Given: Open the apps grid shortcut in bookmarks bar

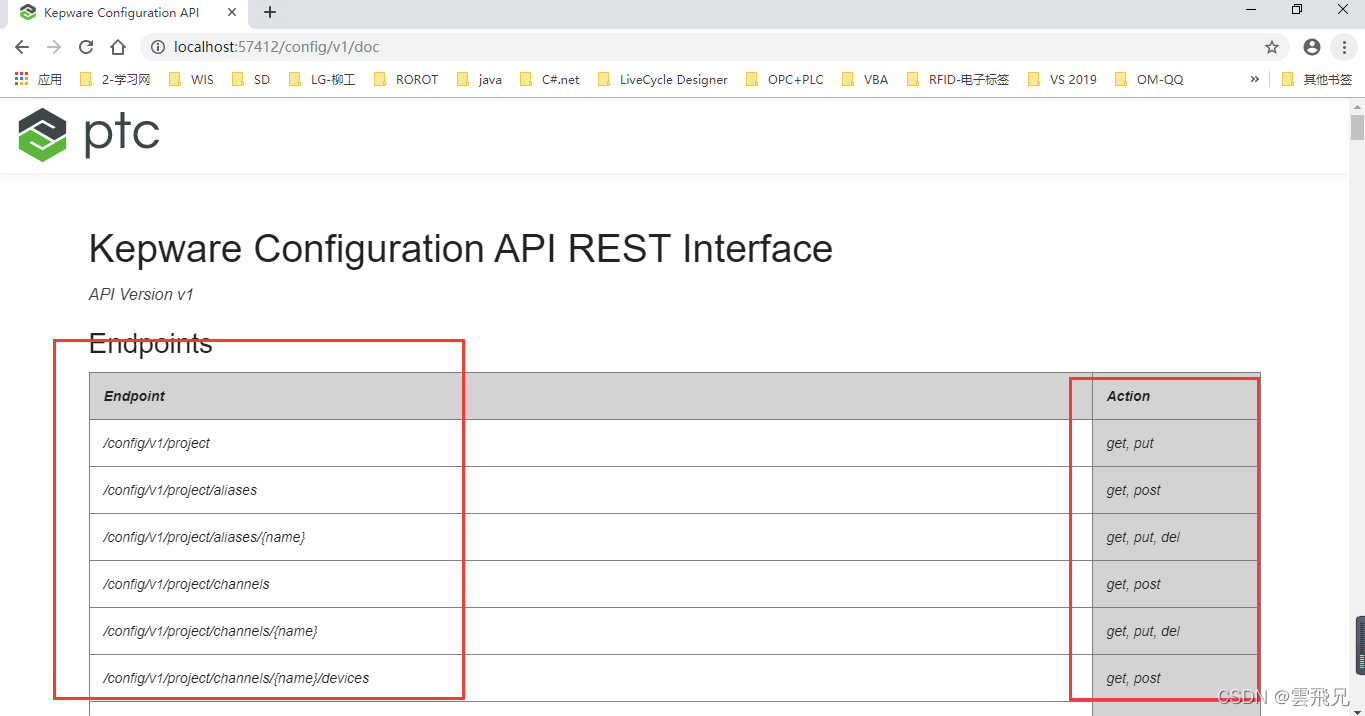Looking at the screenshot, I should 22,79.
